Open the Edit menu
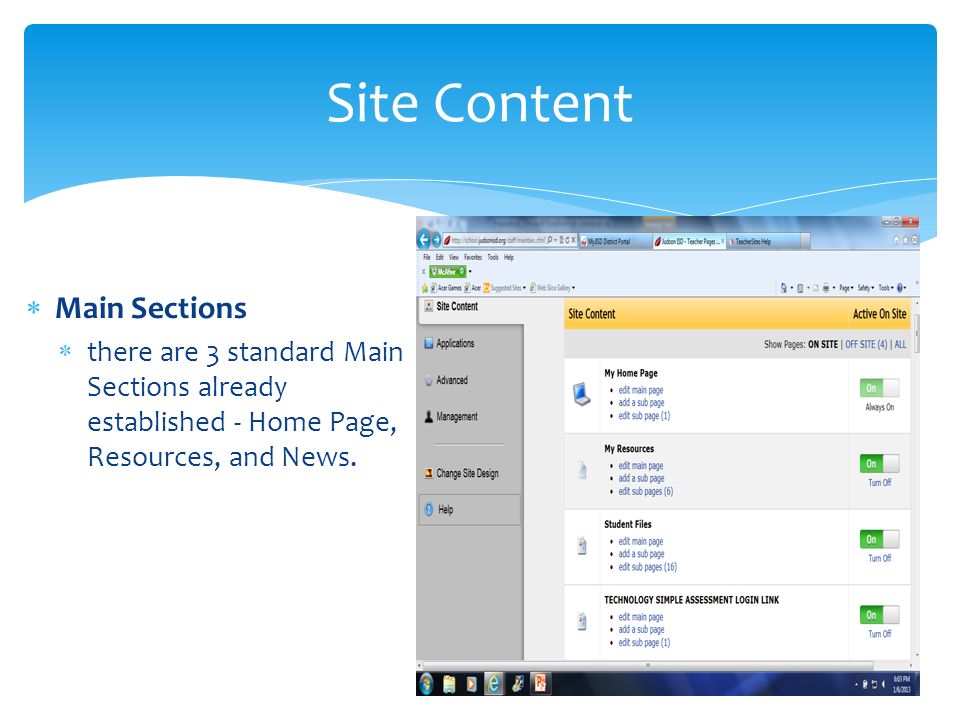Viewport: 960px width, 720px height. click(x=440, y=258)
